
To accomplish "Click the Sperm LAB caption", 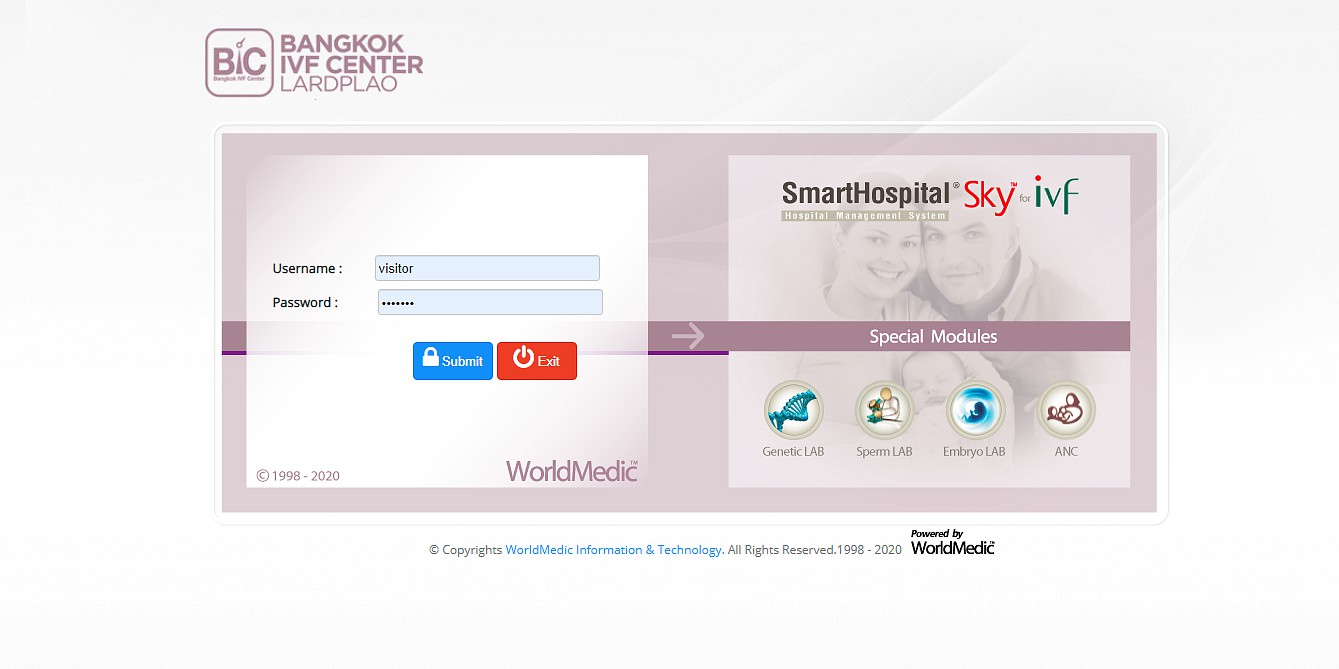I will pos(884,452).
